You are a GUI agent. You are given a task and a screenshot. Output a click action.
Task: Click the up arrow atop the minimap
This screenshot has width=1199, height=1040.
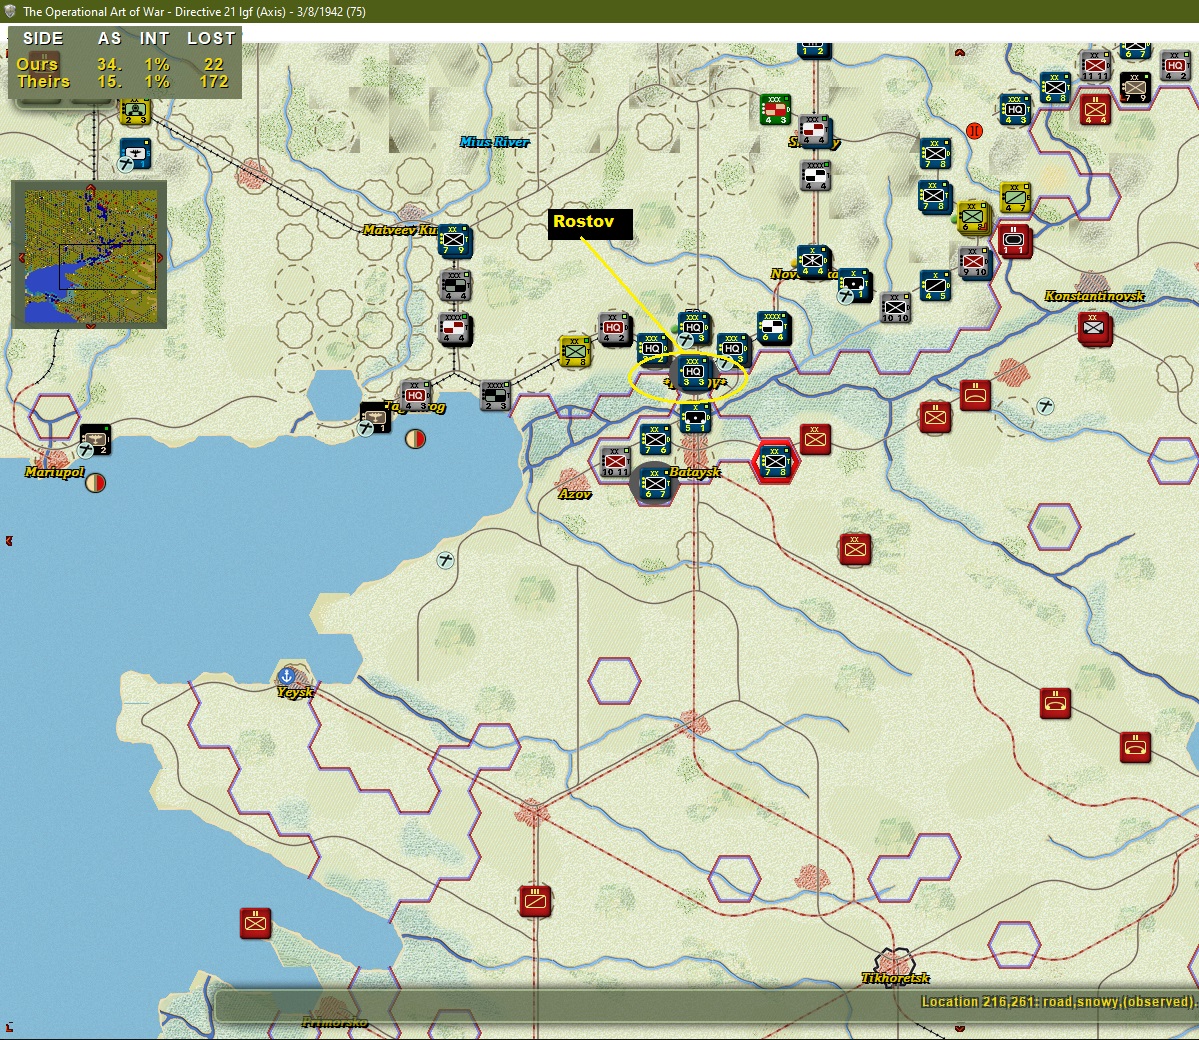(91, 187)
